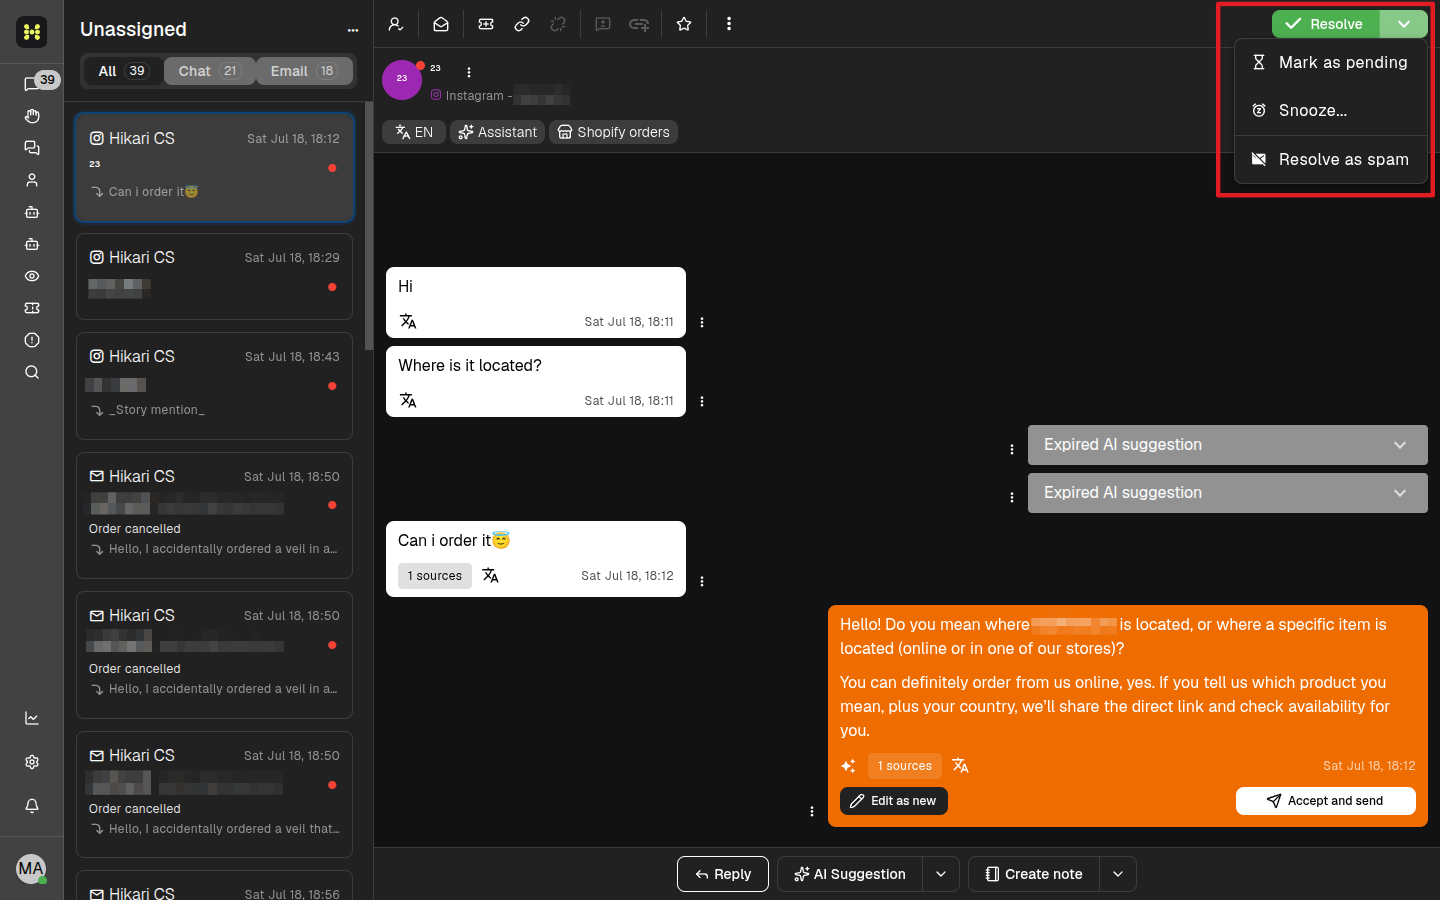
Task: Open dropdown arrow next to Create note
Action: [1118, 874]
